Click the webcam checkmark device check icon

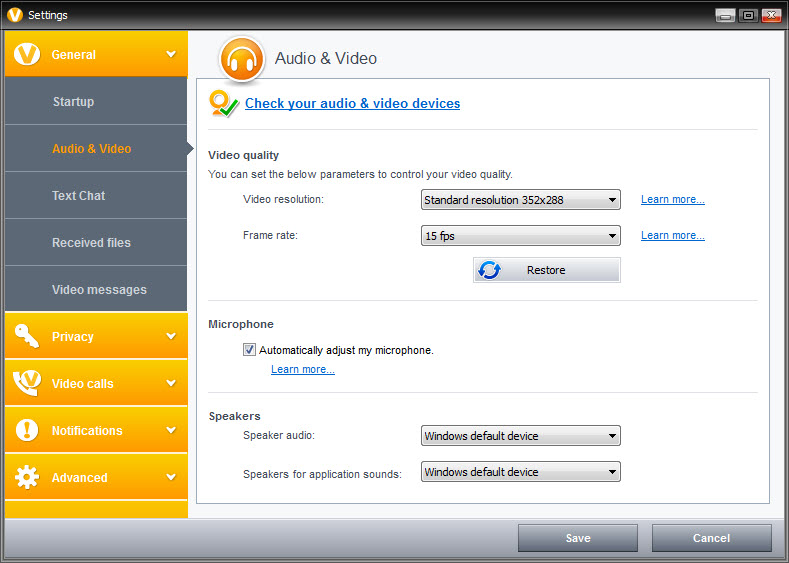click(x=223, y=104)
